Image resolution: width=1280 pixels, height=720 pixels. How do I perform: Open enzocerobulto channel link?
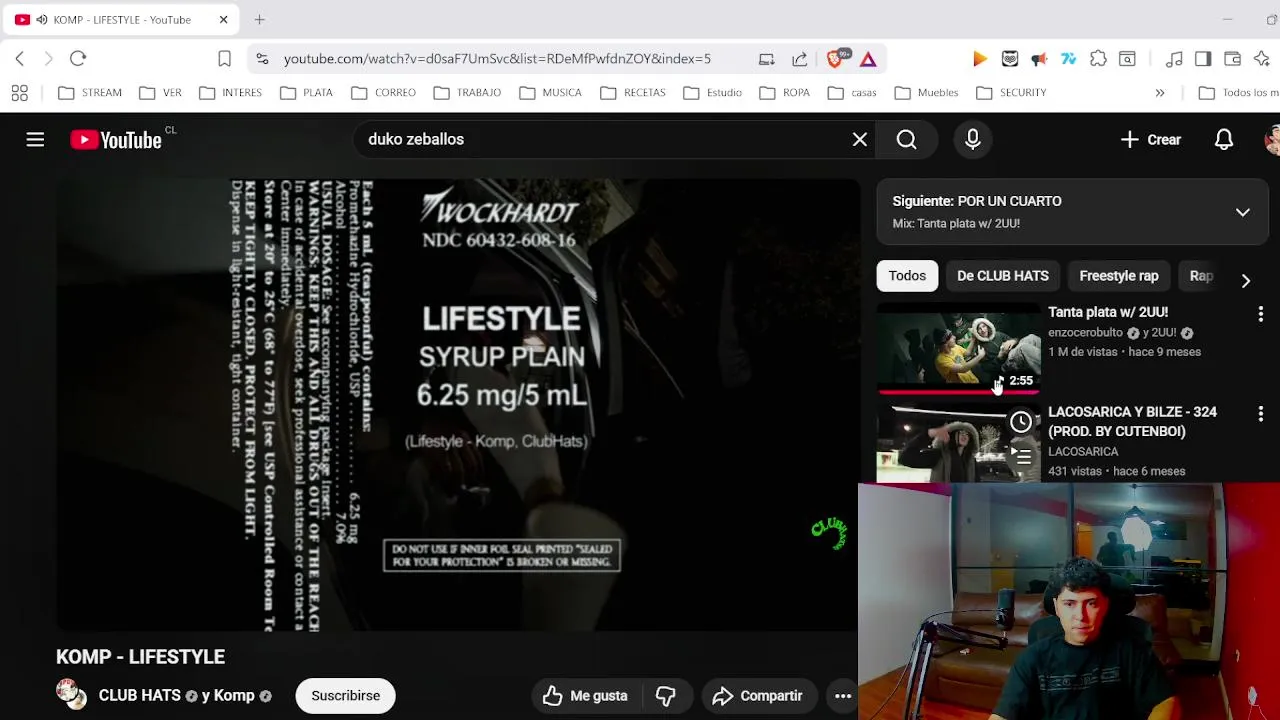pos(1085,332)
